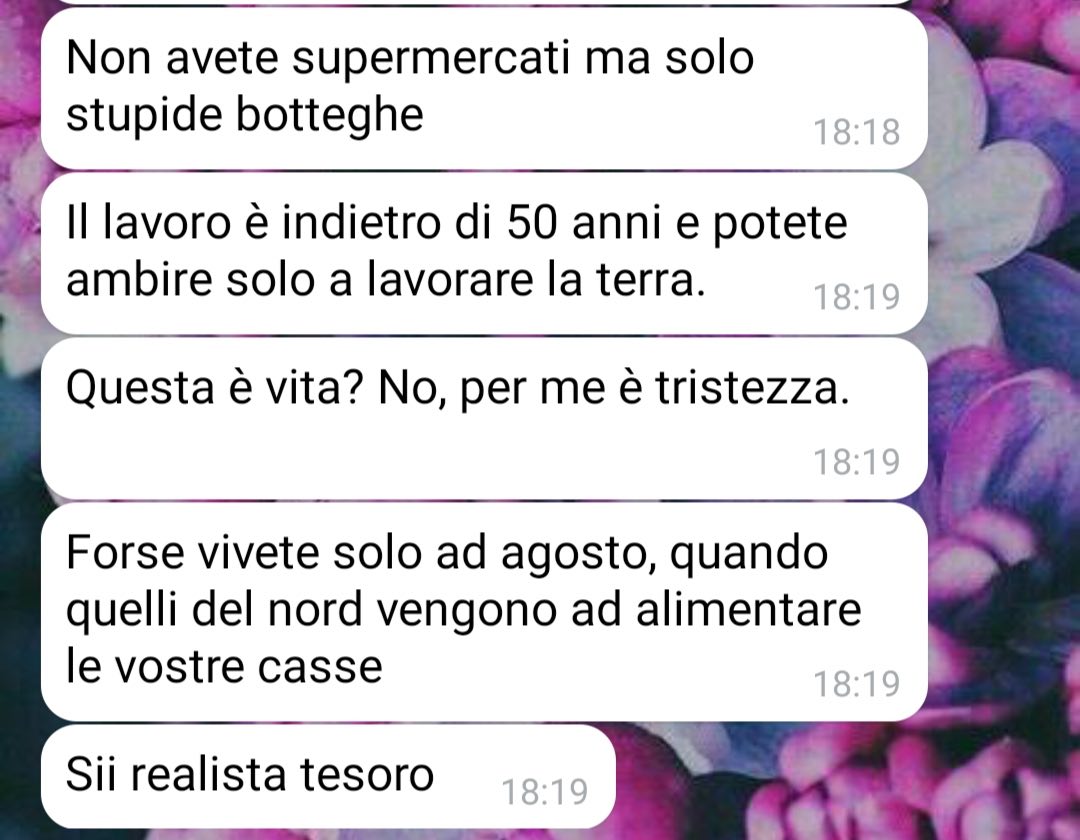Select the 'Forse vivete solo ad agosto' message
The height and width of the screenshot is (840, 1080).
[x=484, y=612]
